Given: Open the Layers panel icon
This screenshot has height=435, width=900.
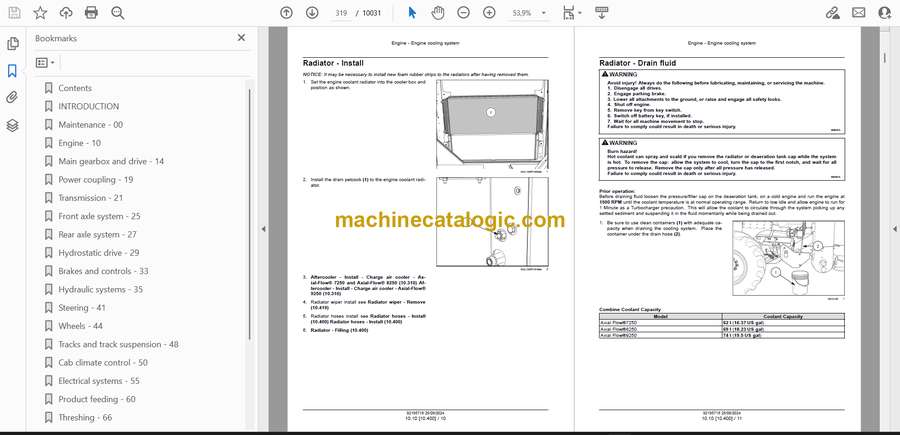Looking at the screenshot, I should pos(13,125).
